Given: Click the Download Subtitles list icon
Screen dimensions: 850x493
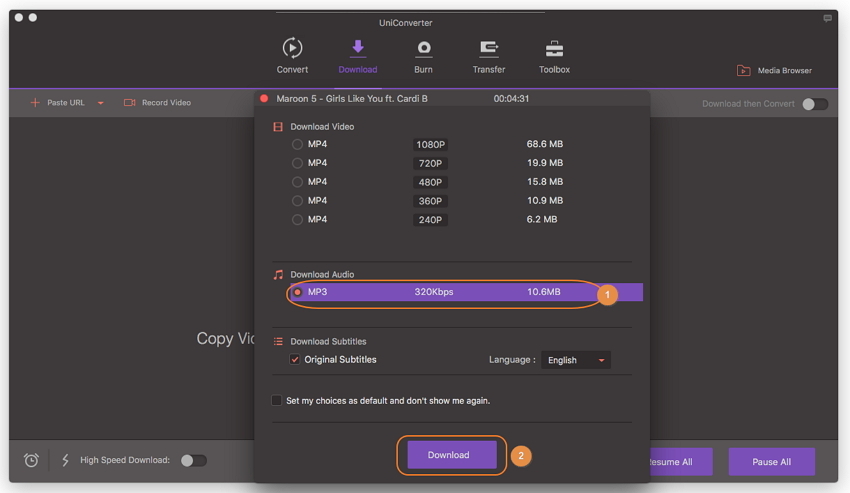Looking at the screenshot, I should 278,341.
